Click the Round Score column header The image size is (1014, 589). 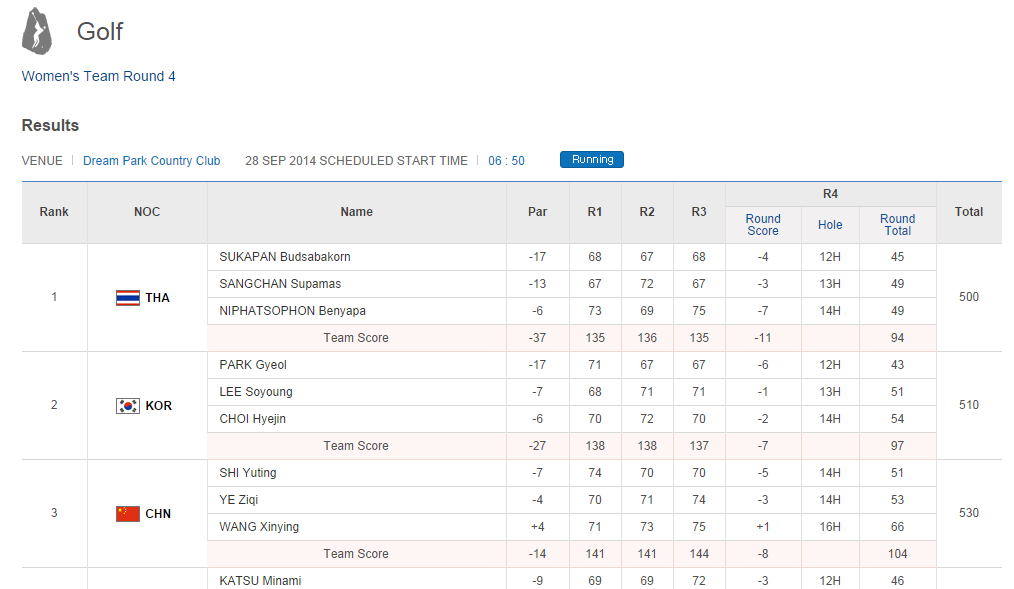click(x=763, y=225)
